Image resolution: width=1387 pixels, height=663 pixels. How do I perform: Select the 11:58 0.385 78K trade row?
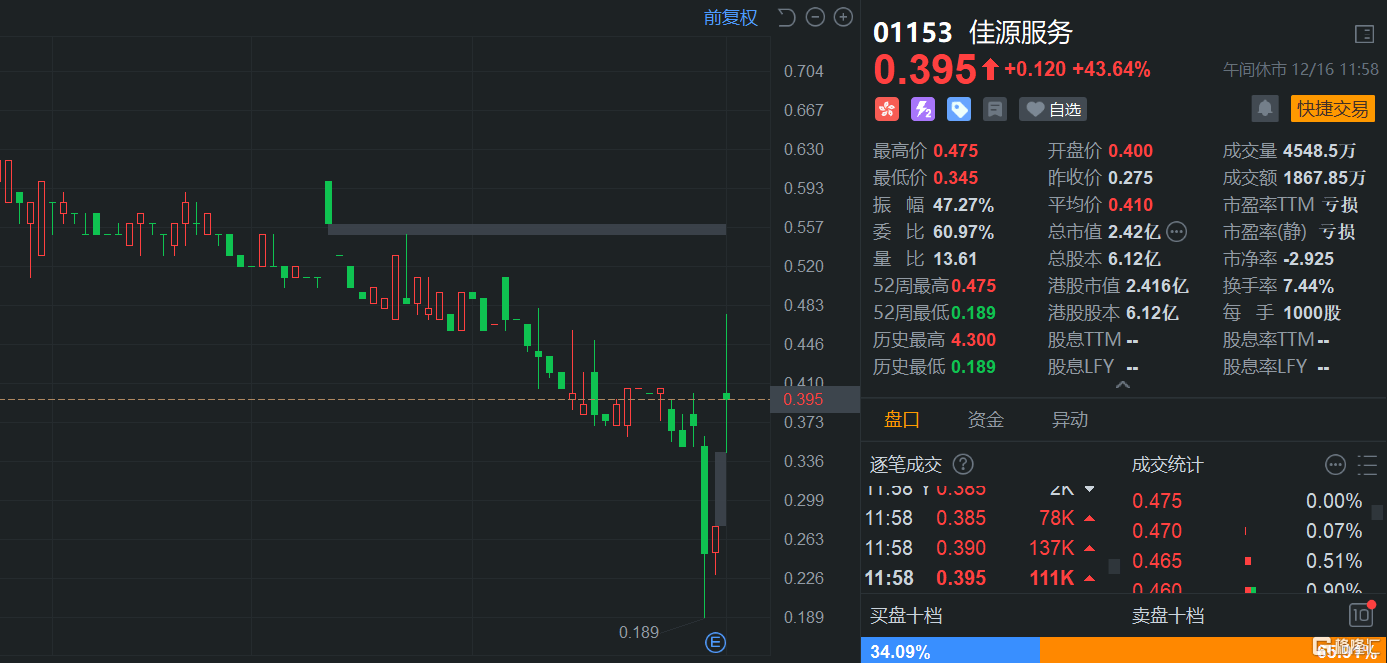click(980, 518)
